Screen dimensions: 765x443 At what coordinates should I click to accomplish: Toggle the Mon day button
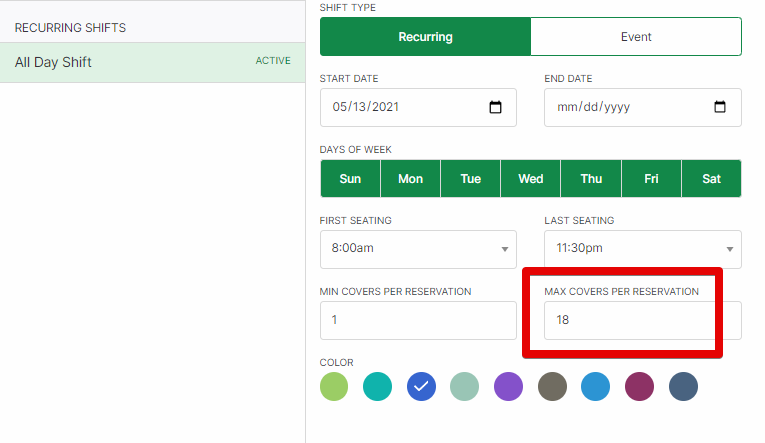coord(410,179)
